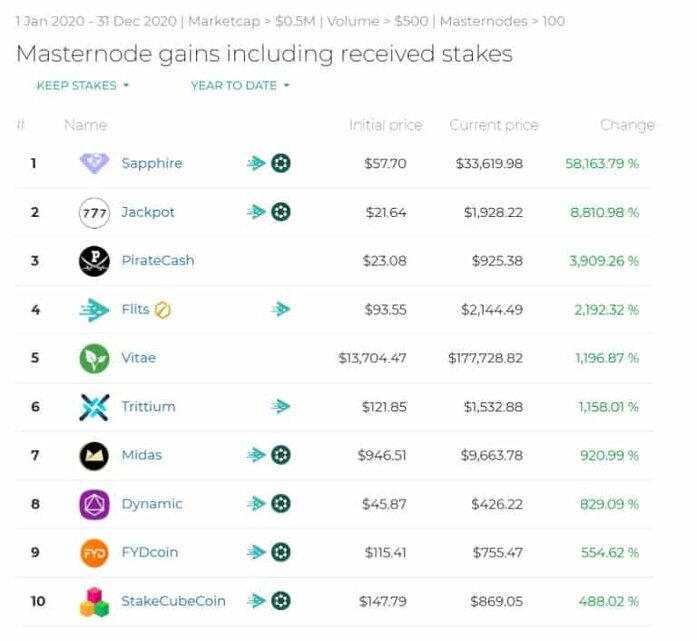Click the PirateCash skull logo
Viewport: 697px width, 641px height.
pyautogui.click(x=94, y=261)
